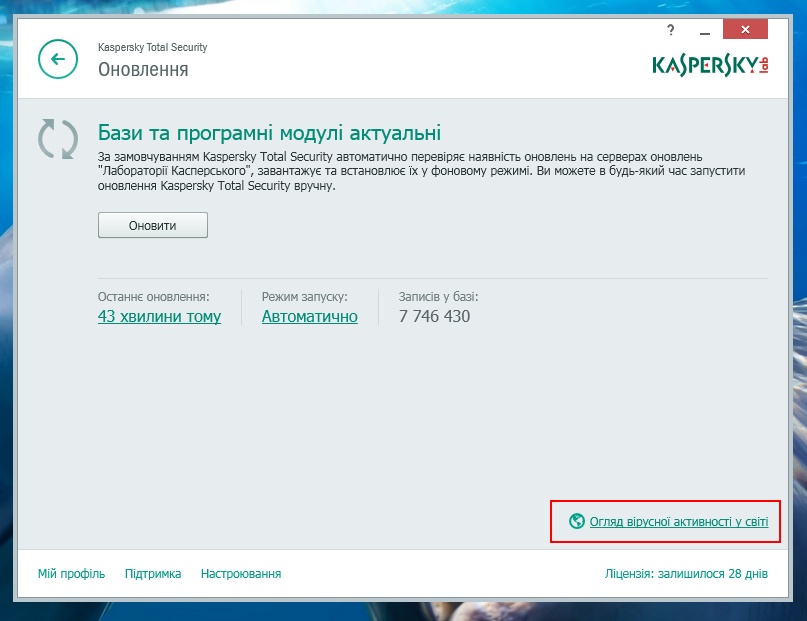Click the Kaspersky lab logo
The height and width of the screenshot is (621, 807).
point(710,65)
